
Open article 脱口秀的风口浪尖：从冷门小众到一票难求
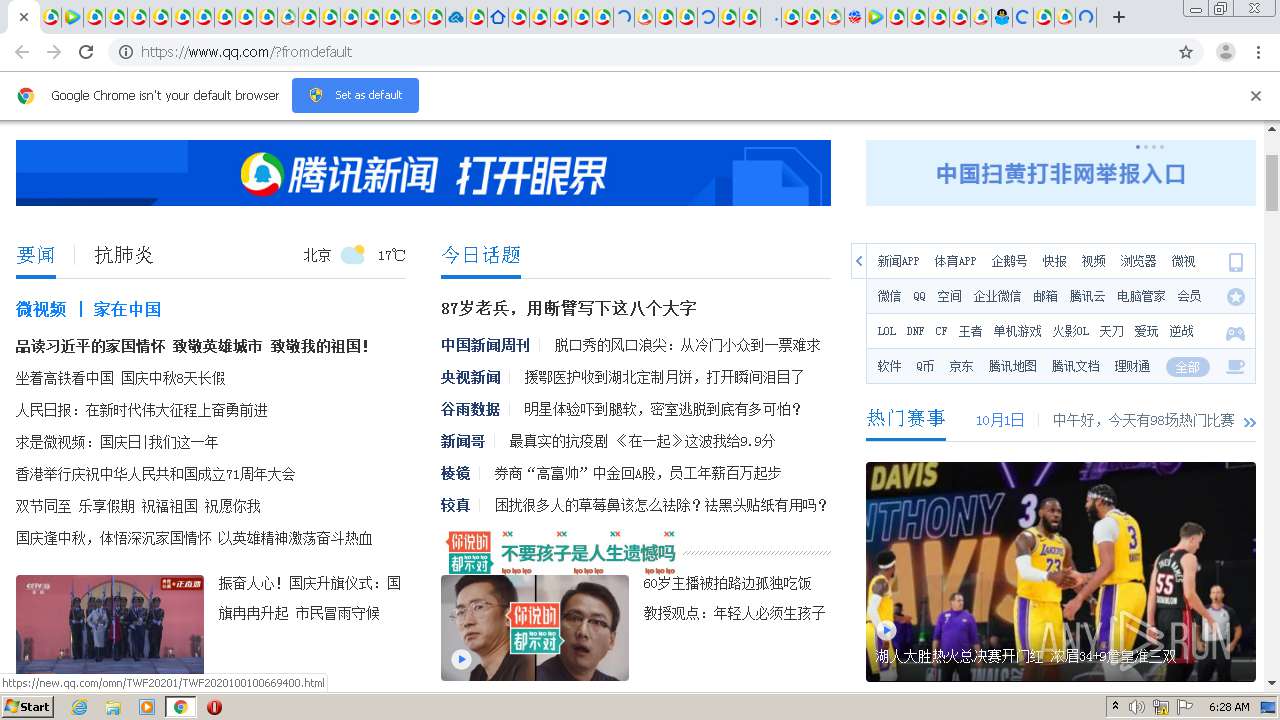click(687, 345)
